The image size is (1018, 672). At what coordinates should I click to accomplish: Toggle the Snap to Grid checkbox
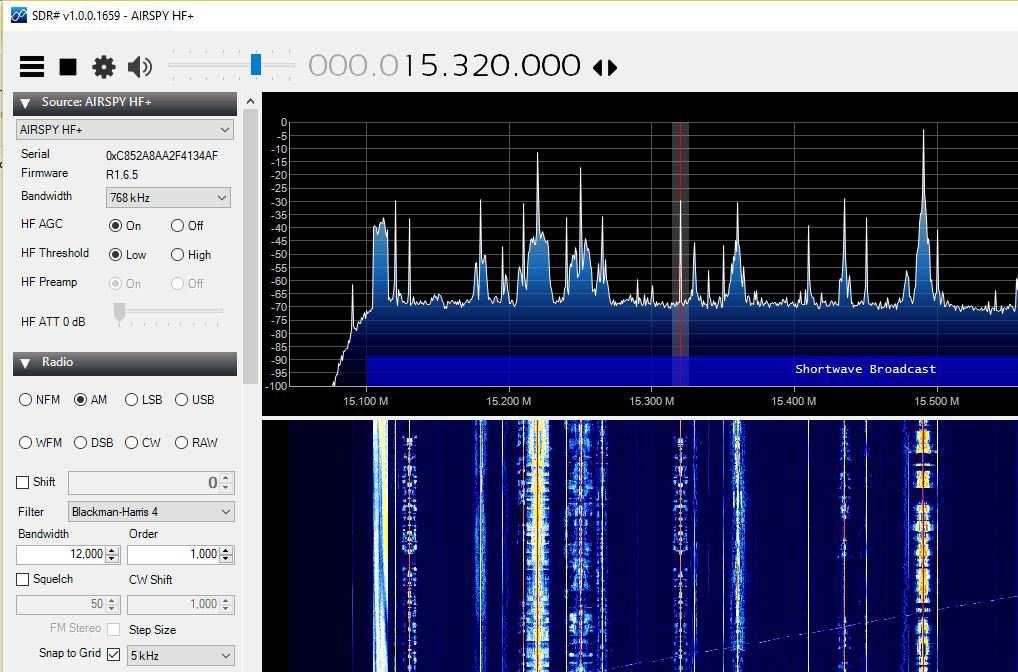coord(114,654)
